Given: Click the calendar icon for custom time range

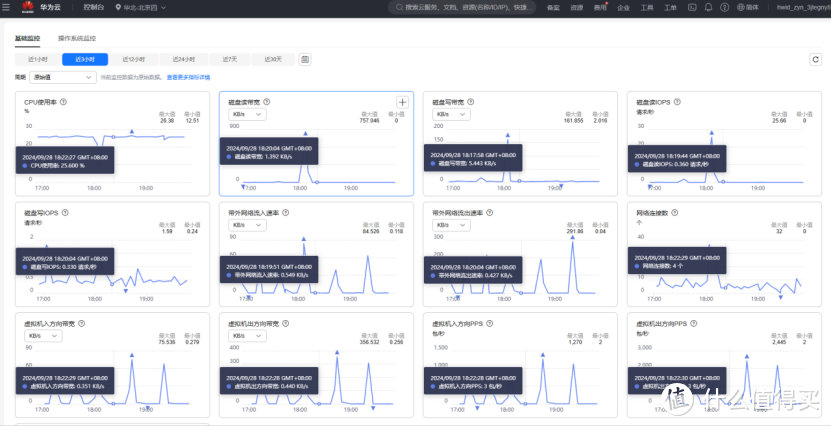Looking at the screenshot, I should click(304, 59).
